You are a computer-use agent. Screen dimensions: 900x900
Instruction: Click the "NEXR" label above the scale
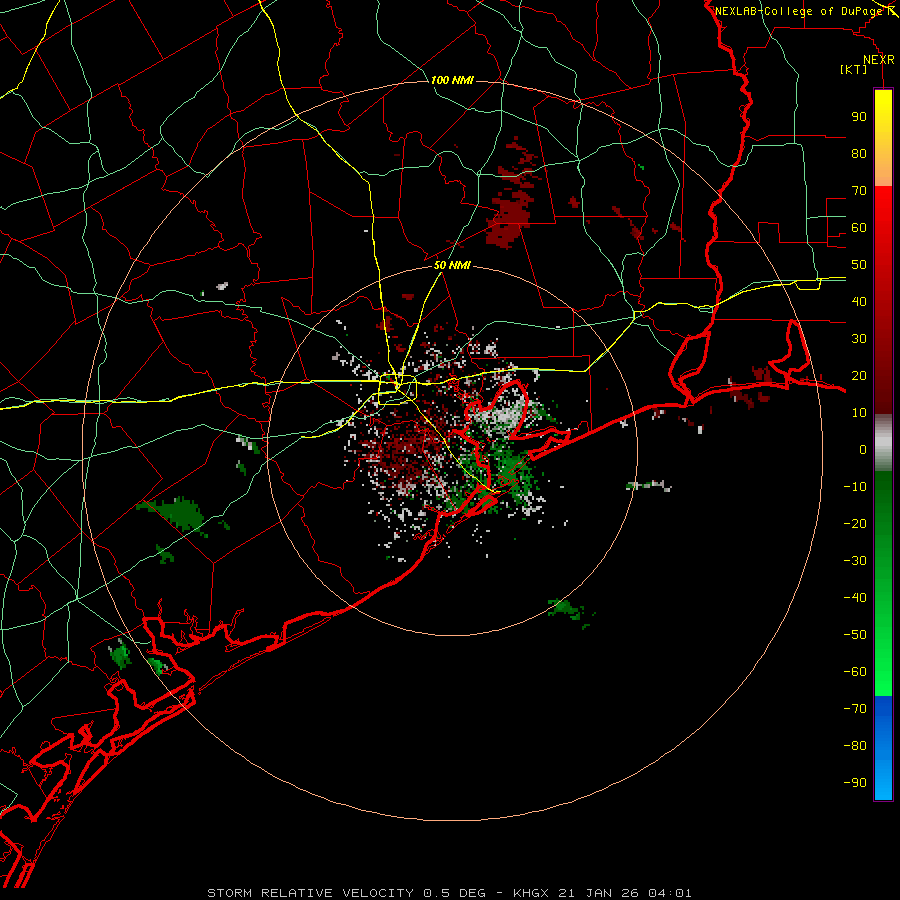(x=878, y=60)
